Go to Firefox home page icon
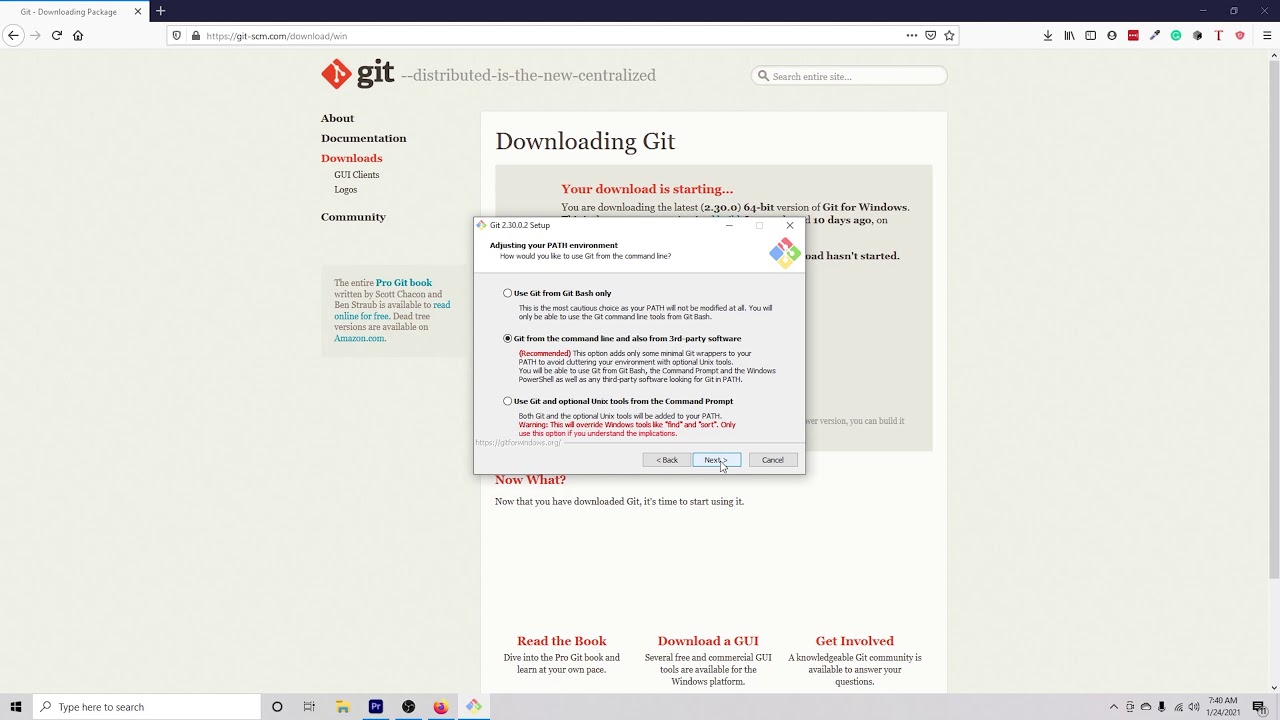1280x720 pixels. point(78,35)
